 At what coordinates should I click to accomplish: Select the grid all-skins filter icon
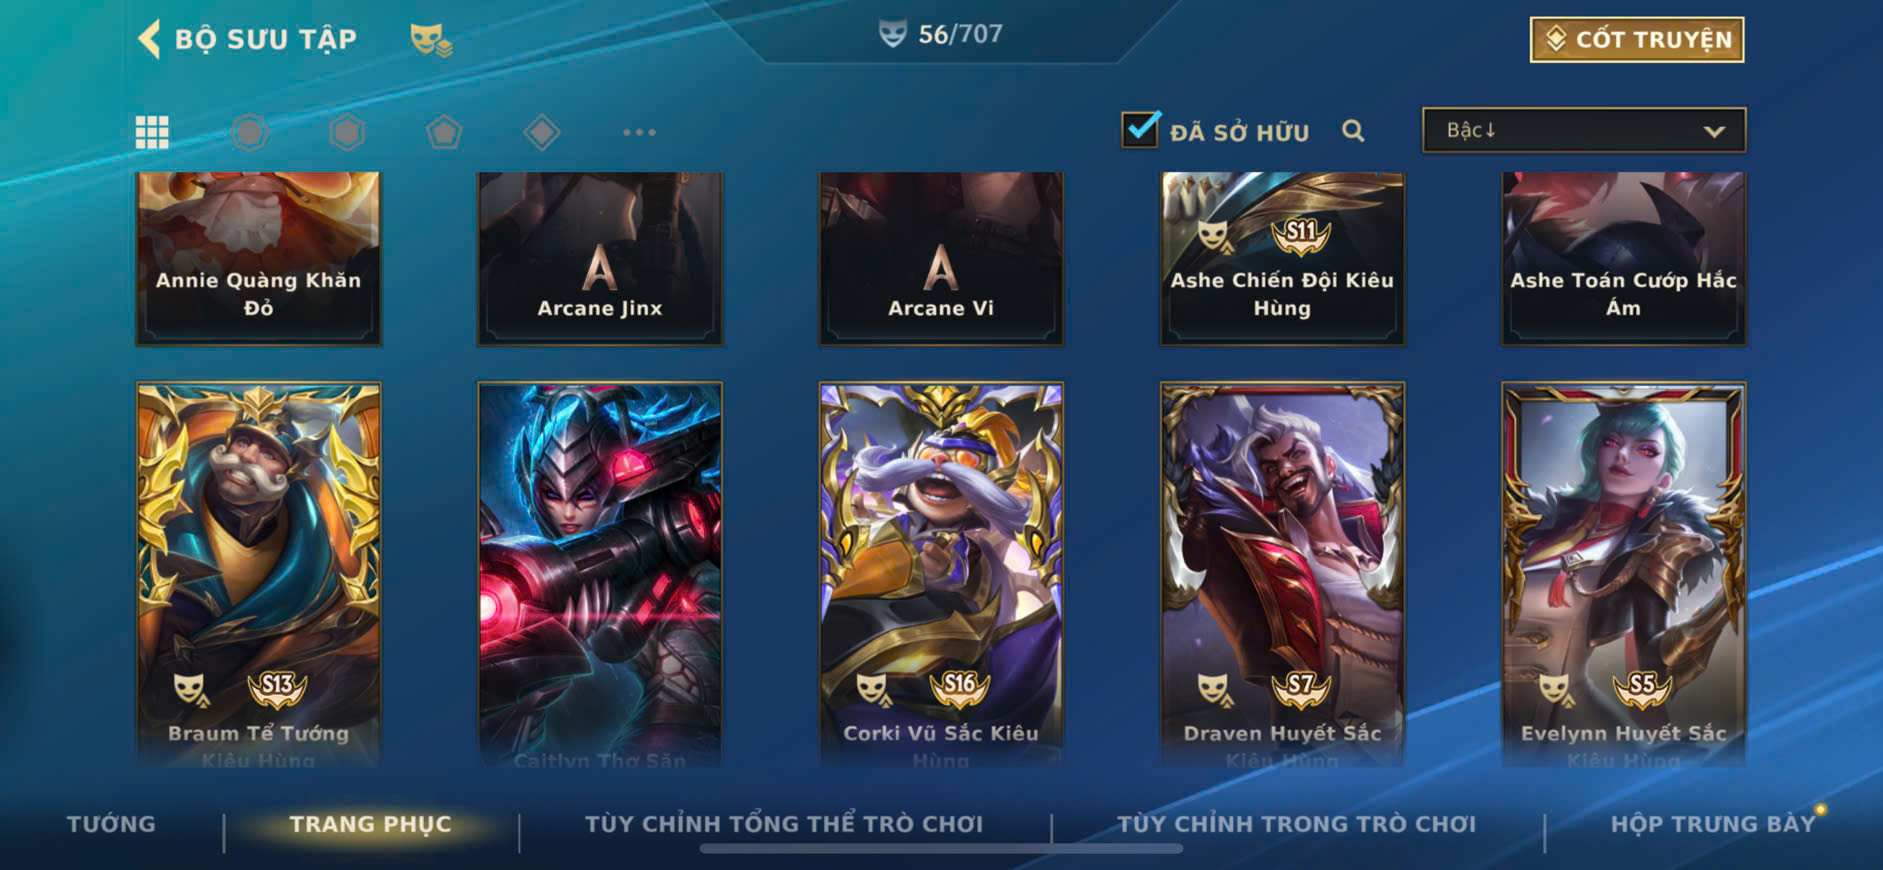point(152,132)
